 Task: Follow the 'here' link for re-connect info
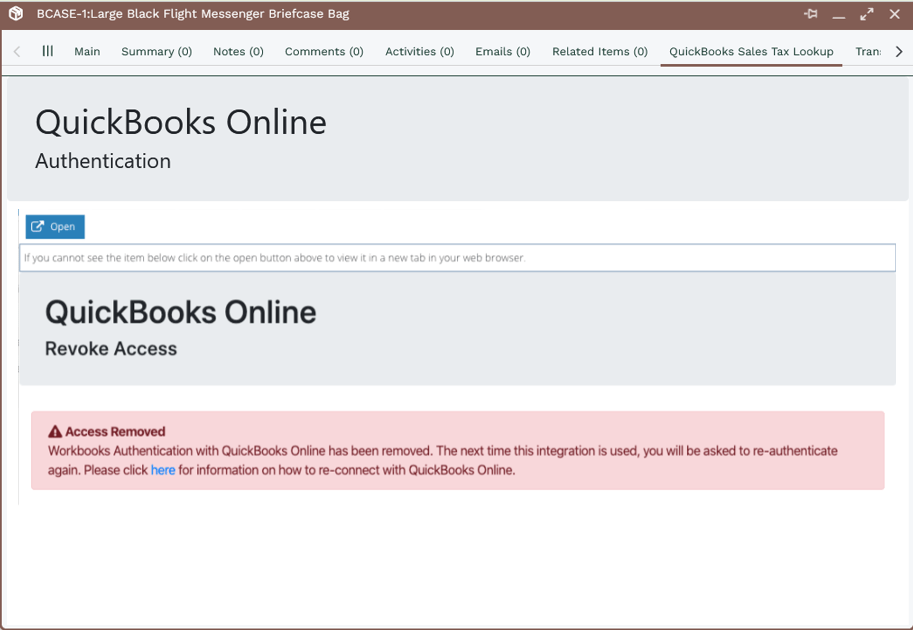pyautogui.click(x=163, y=470)
